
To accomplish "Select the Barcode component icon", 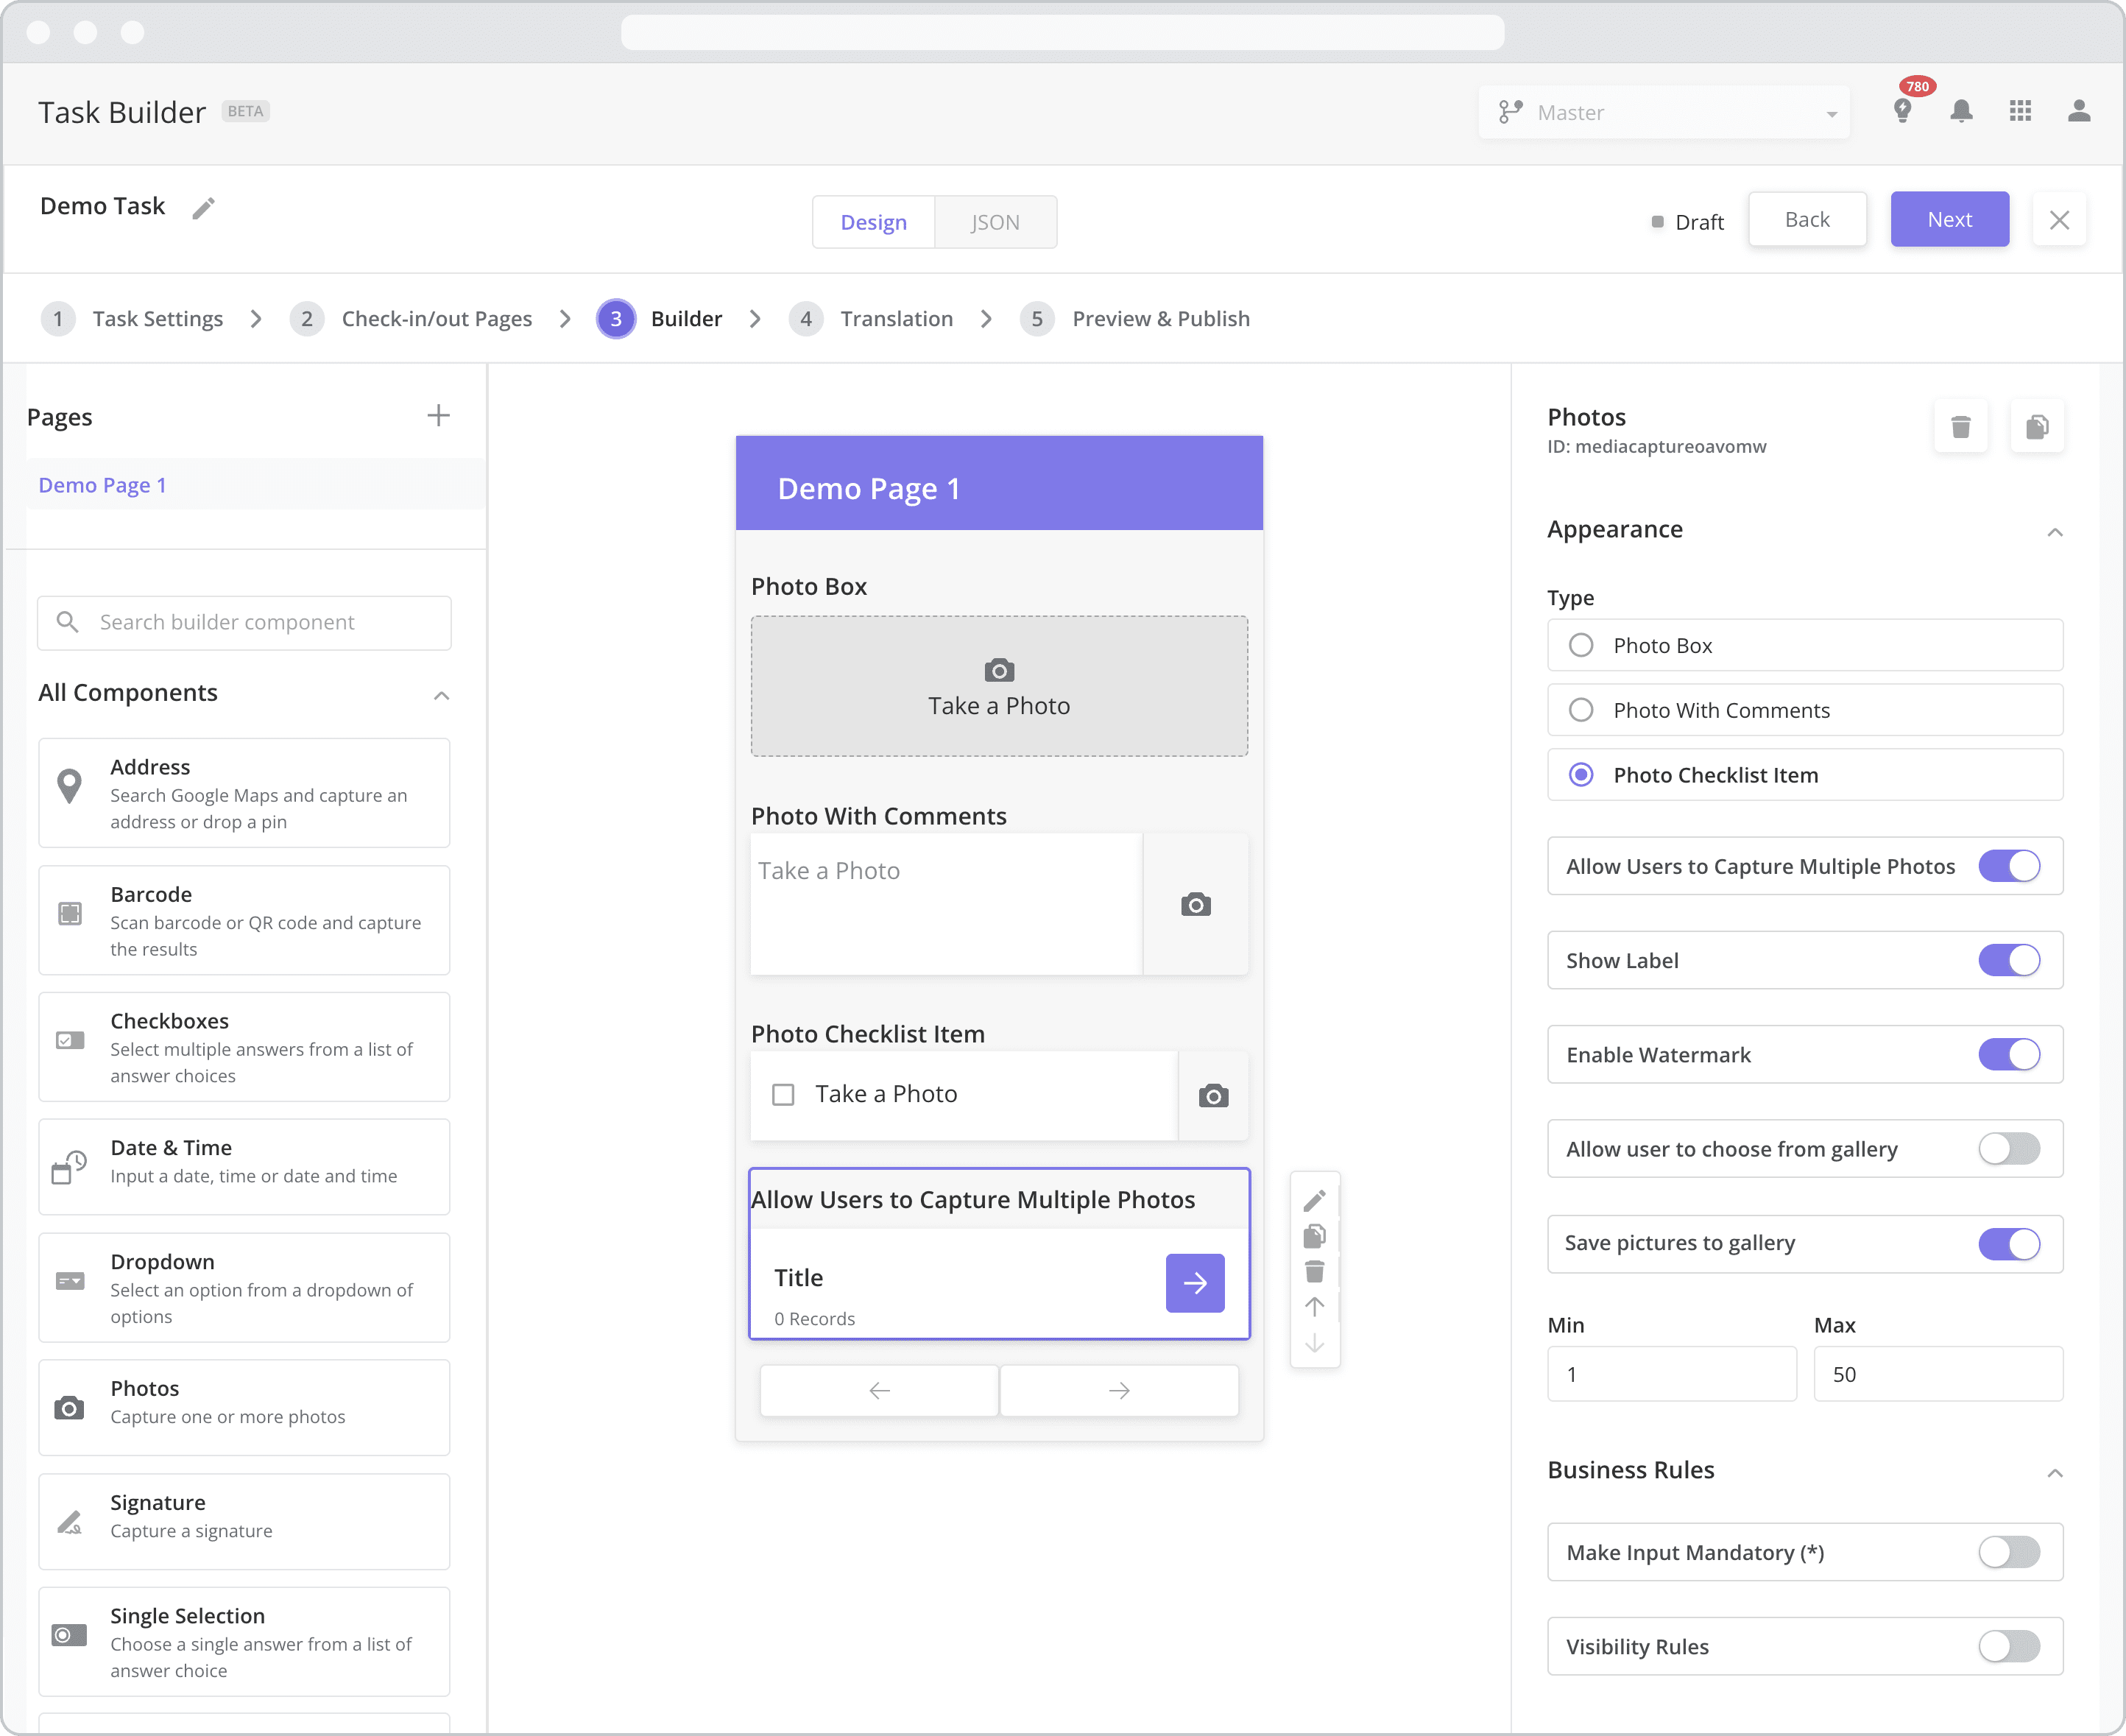I will click(x=70, y=913).
